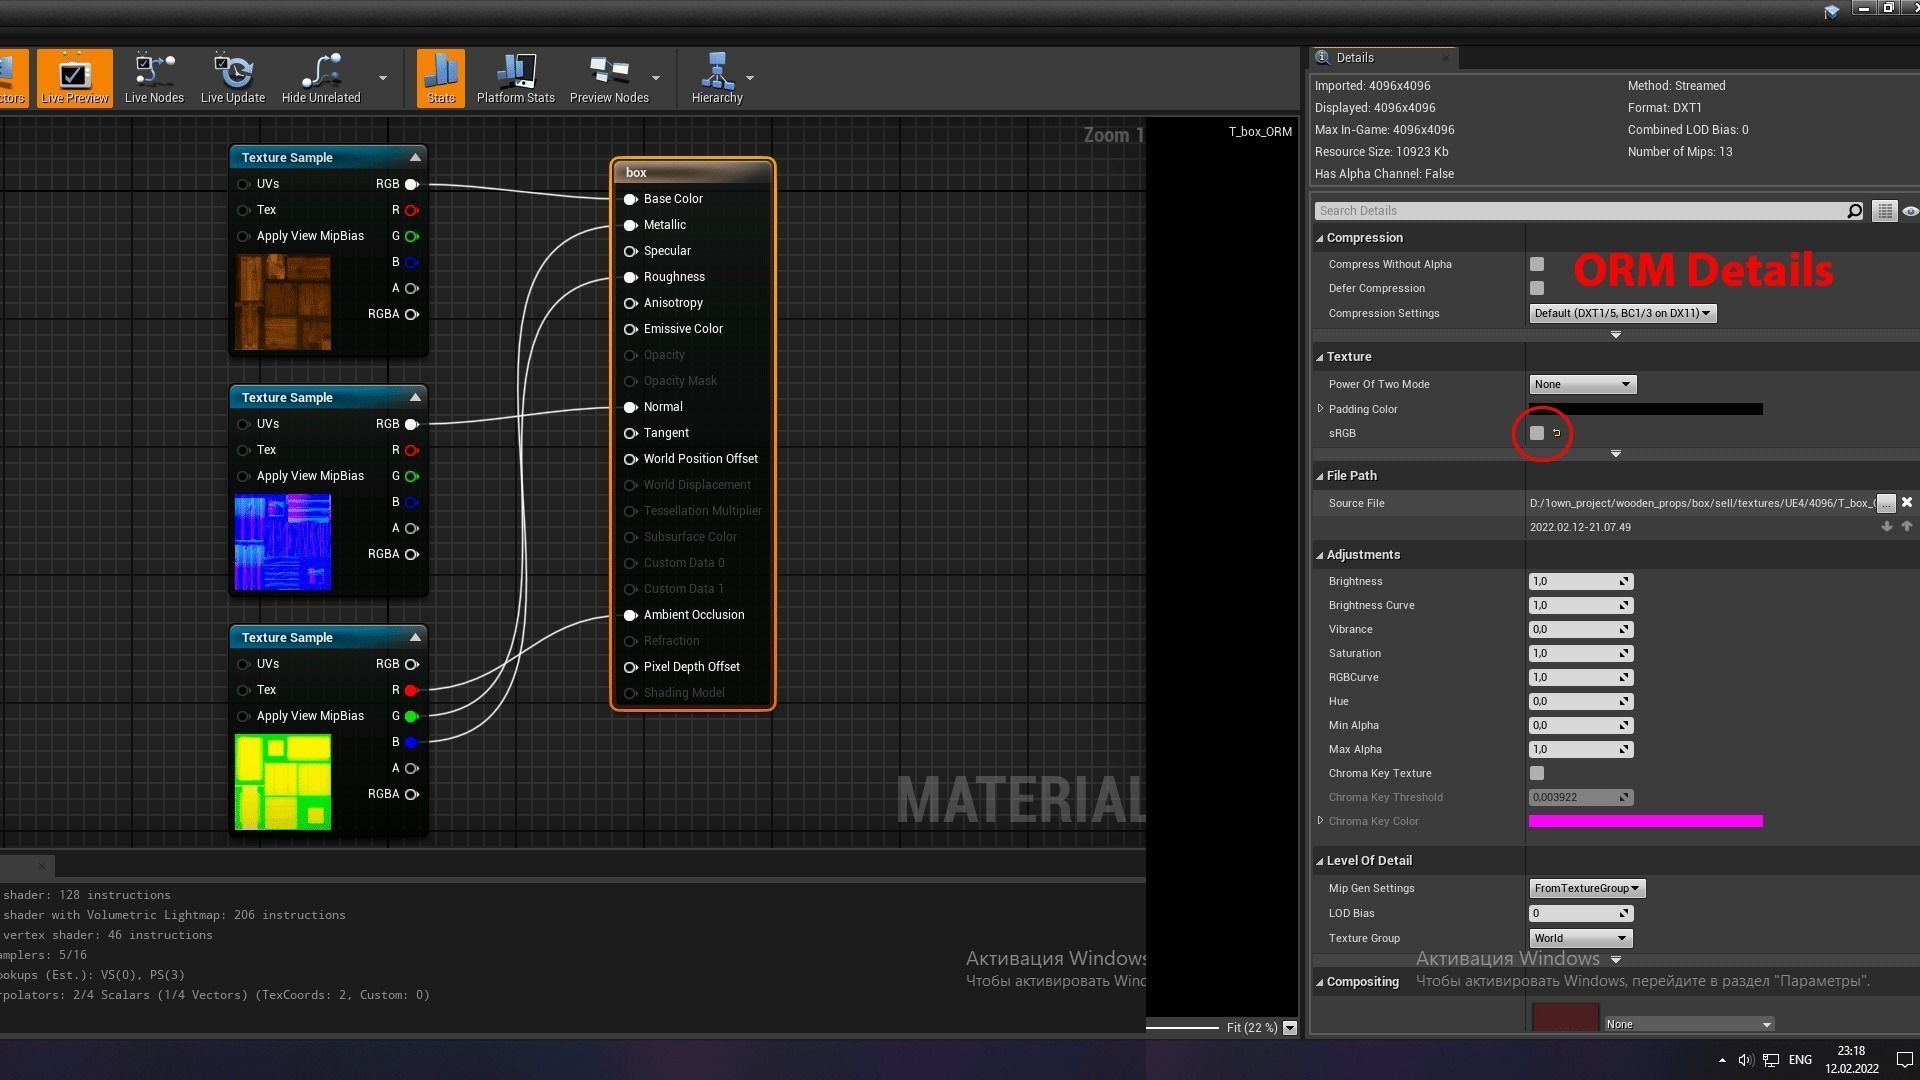This screenshot has width=1920, height=1080.
Task: Click the Source File browse button
Action: coord(1885,503)
